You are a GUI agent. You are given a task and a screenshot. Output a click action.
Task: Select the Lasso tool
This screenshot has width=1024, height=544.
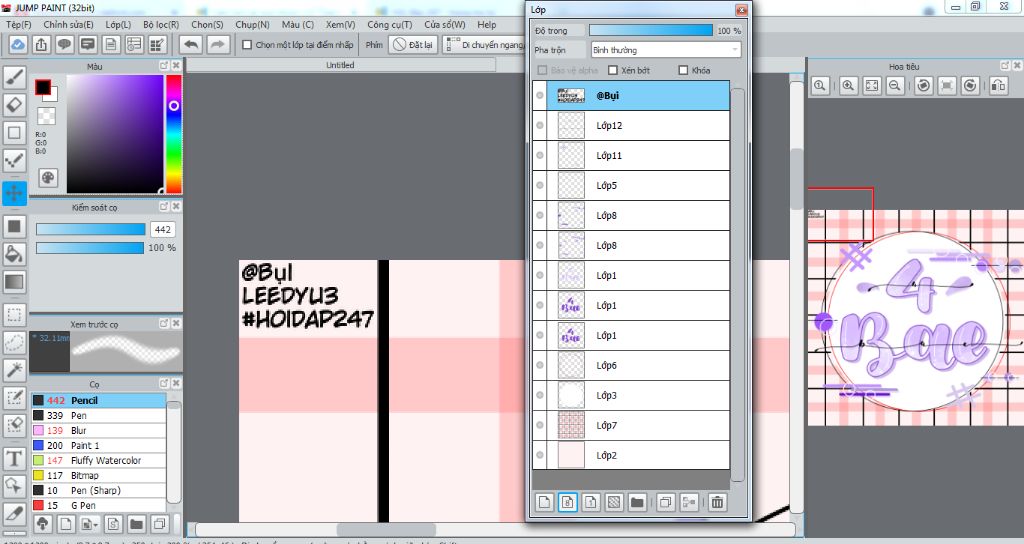pyautogui.click(x=14, y=343)
